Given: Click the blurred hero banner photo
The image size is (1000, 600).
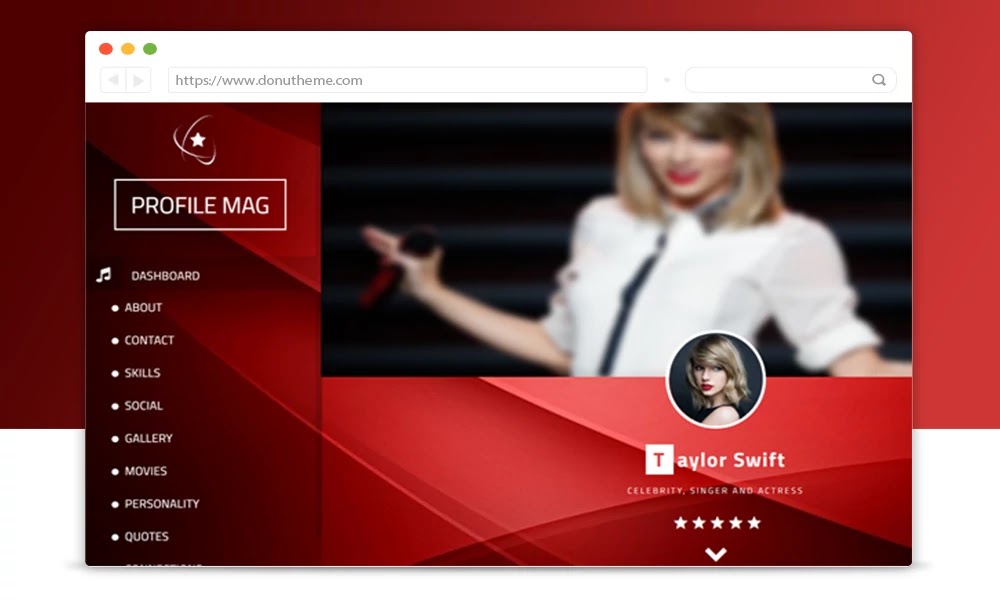Looking at the screenshot, I should (x=616, y=239).
